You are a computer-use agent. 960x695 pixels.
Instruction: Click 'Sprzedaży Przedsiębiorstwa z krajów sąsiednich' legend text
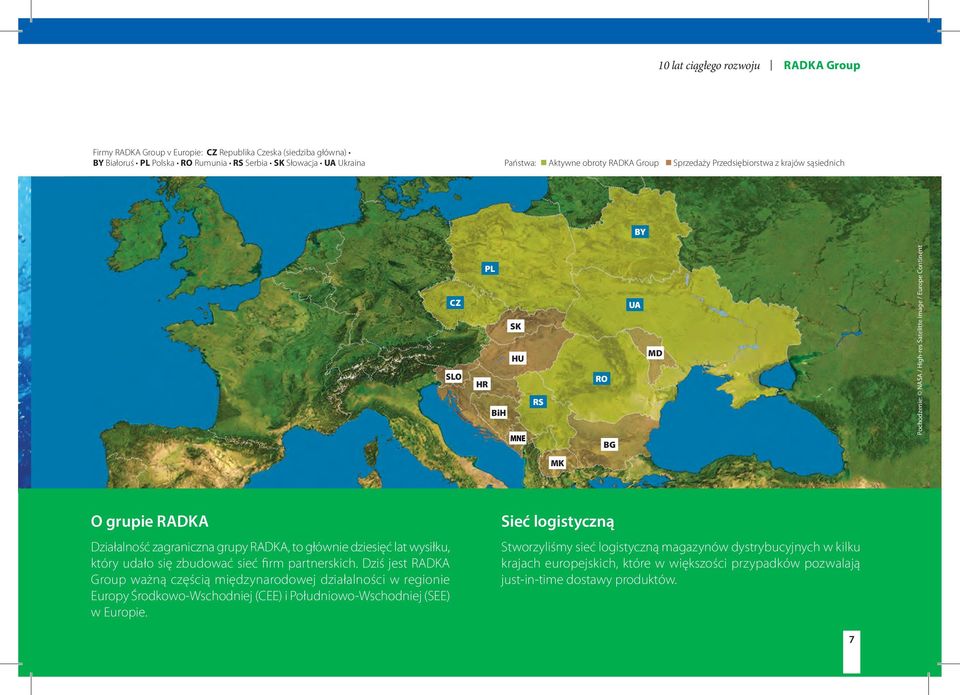tap(759, 163)
